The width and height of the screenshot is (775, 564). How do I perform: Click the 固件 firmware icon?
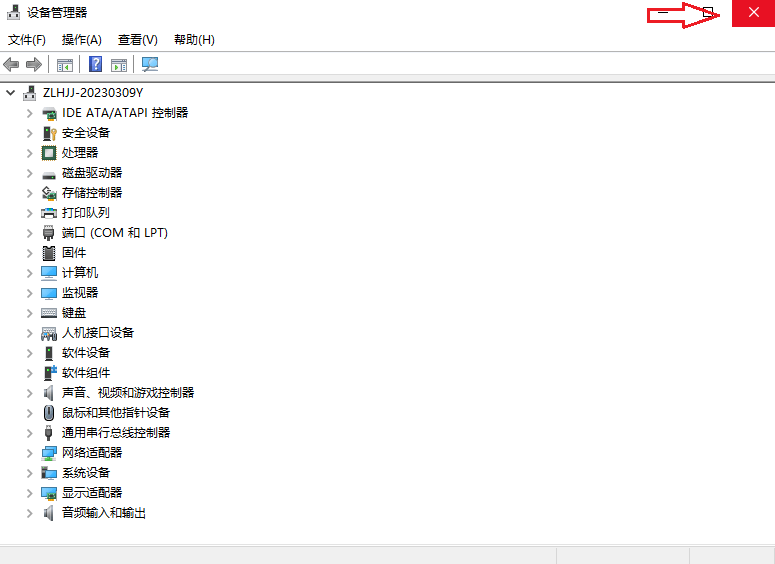pyautogui.click(x=49, y=253)
